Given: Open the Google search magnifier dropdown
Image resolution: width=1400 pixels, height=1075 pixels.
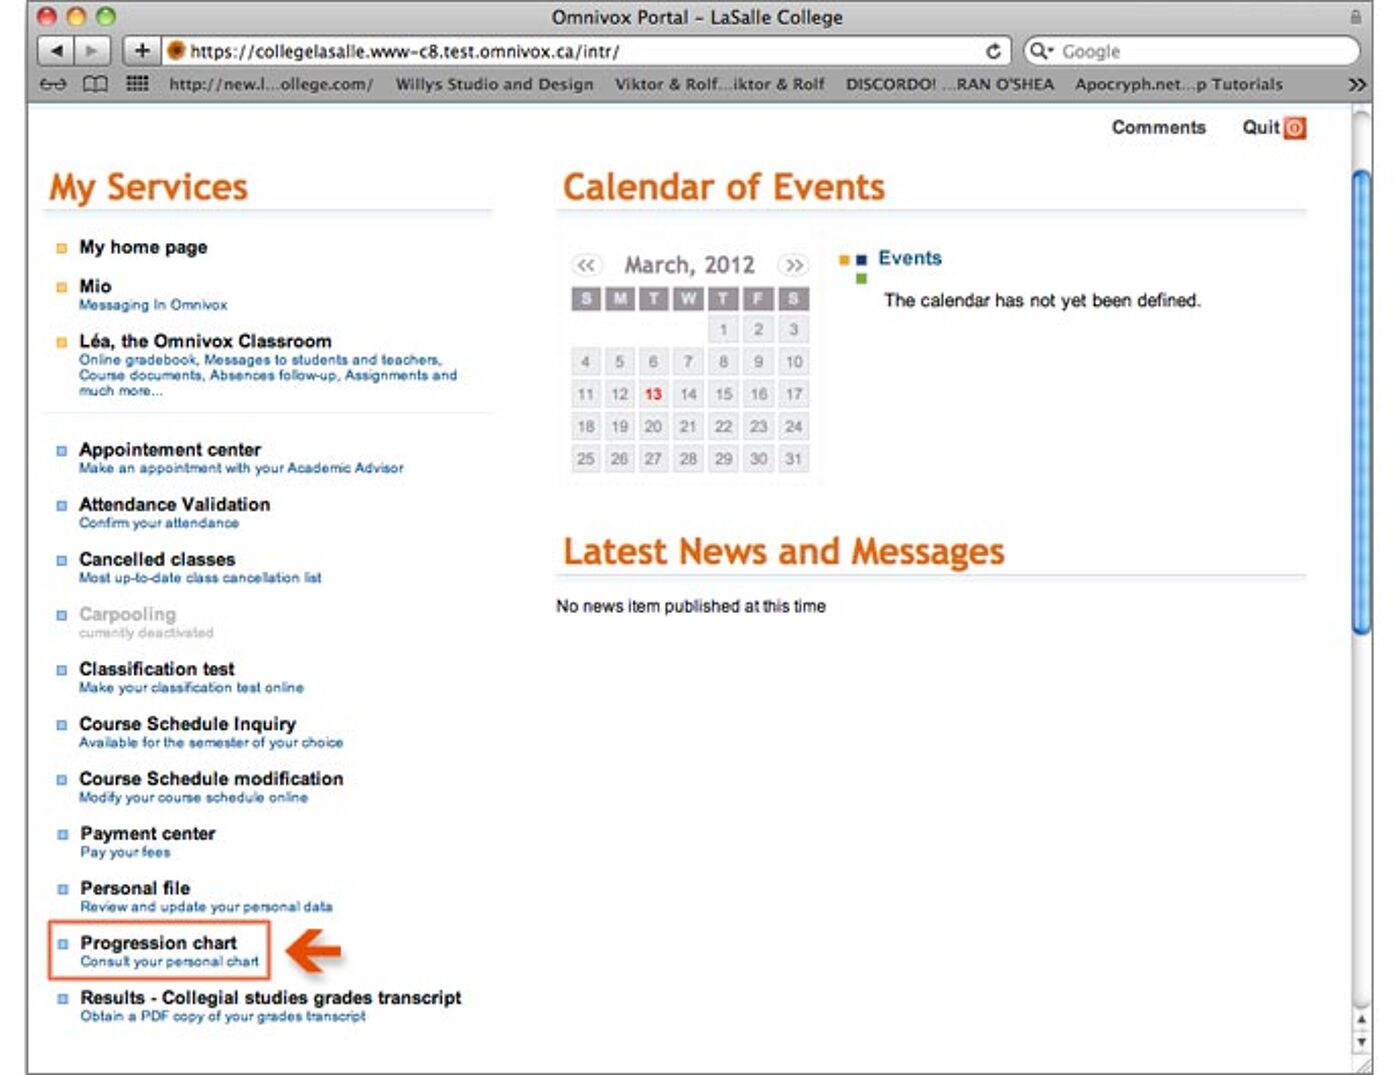Looking at the screenshot, I should pos(1041,51).
